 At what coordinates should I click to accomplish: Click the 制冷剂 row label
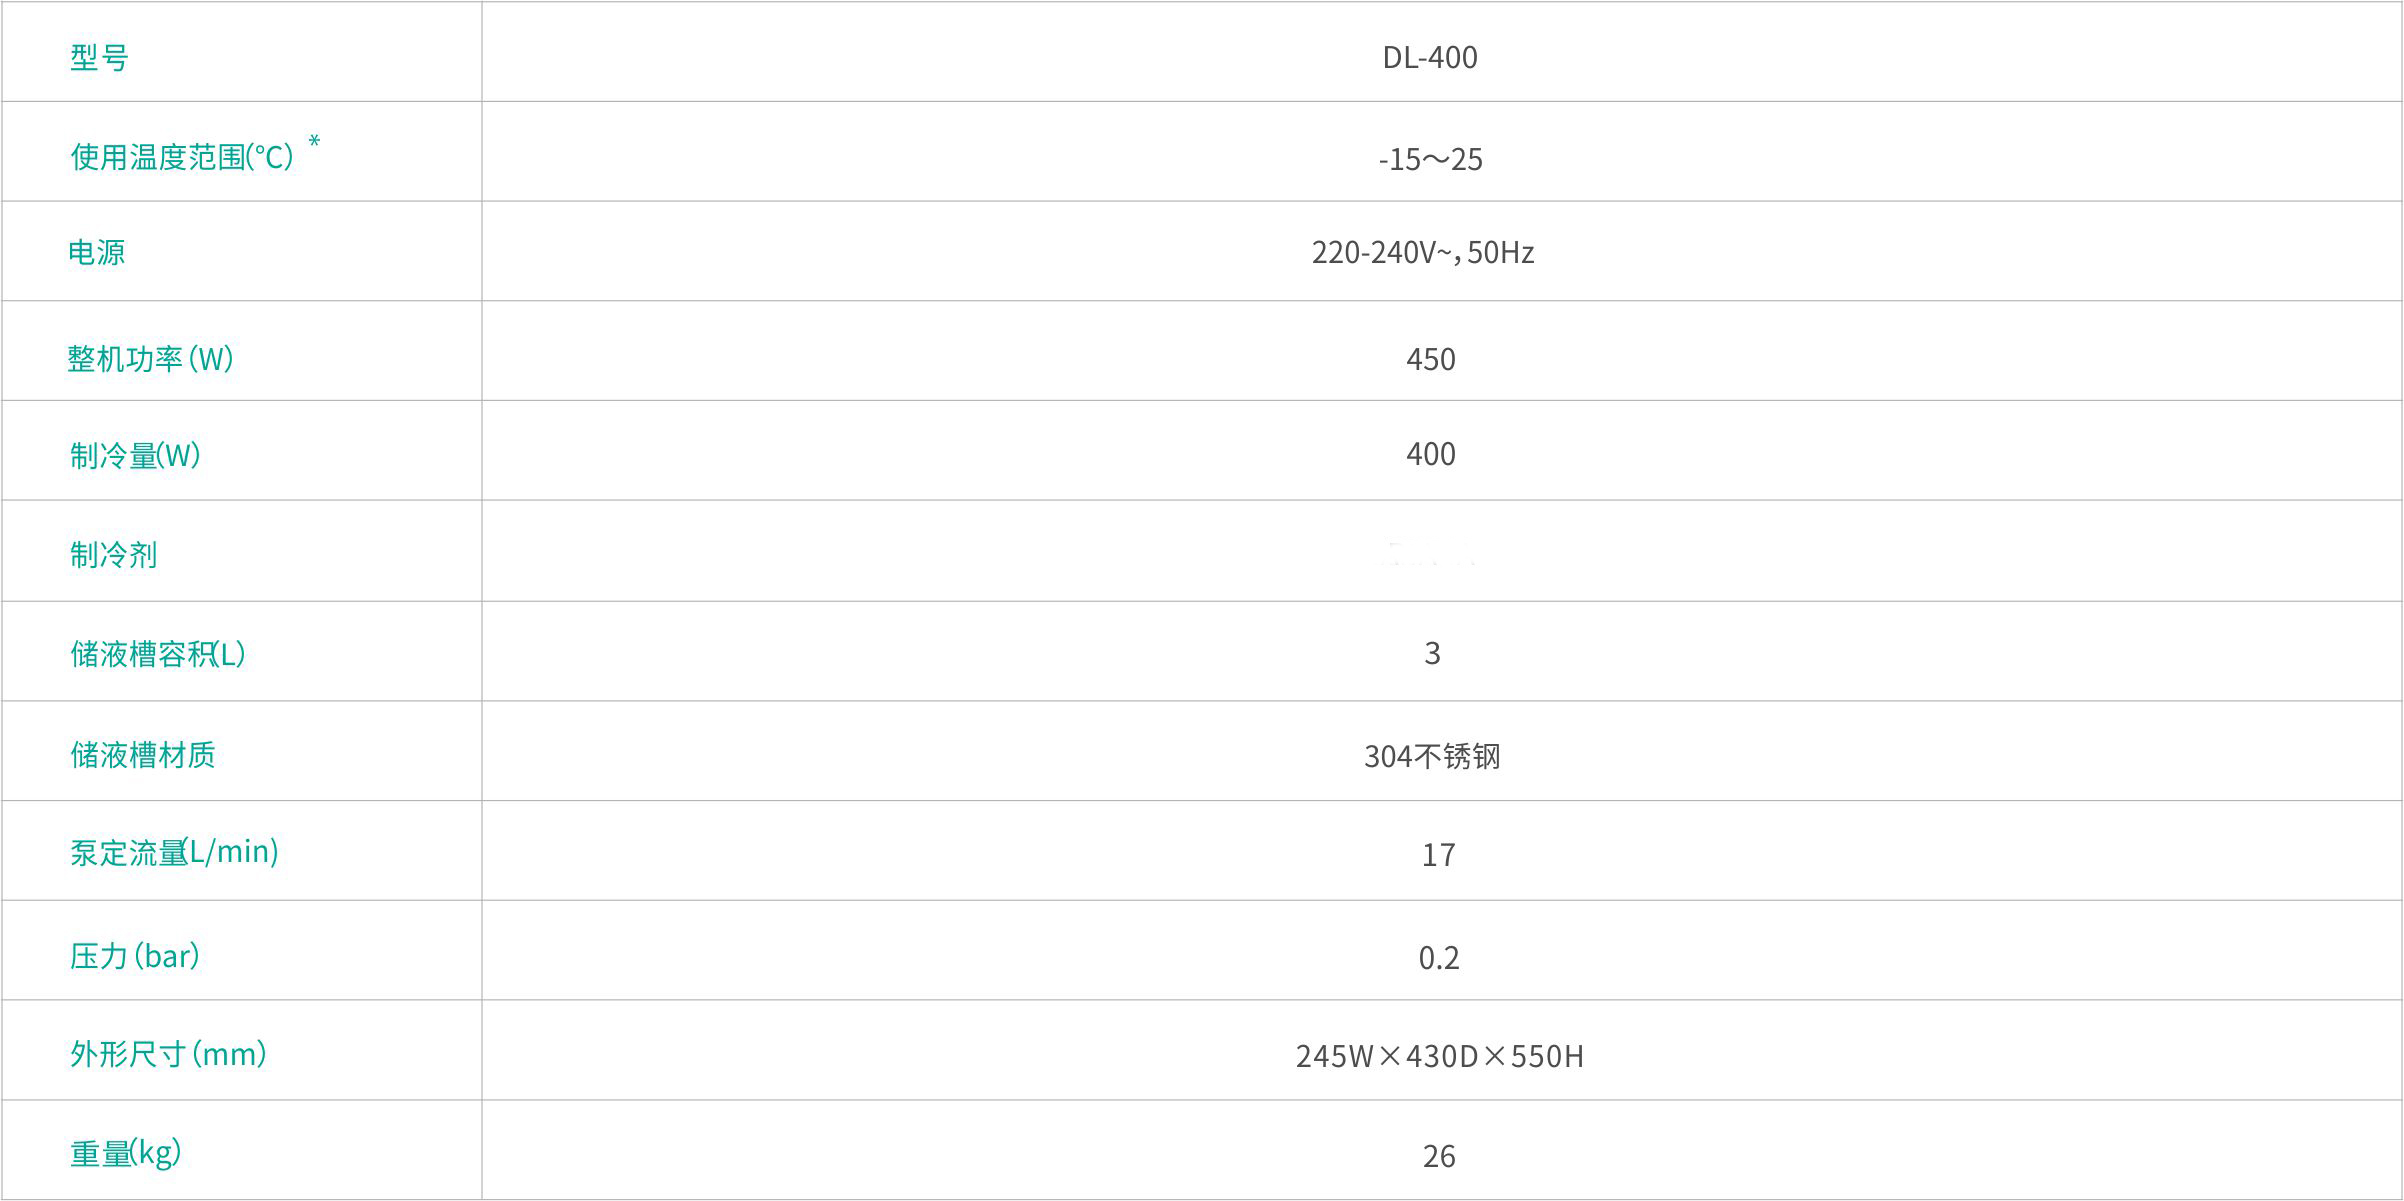[113, 554]
